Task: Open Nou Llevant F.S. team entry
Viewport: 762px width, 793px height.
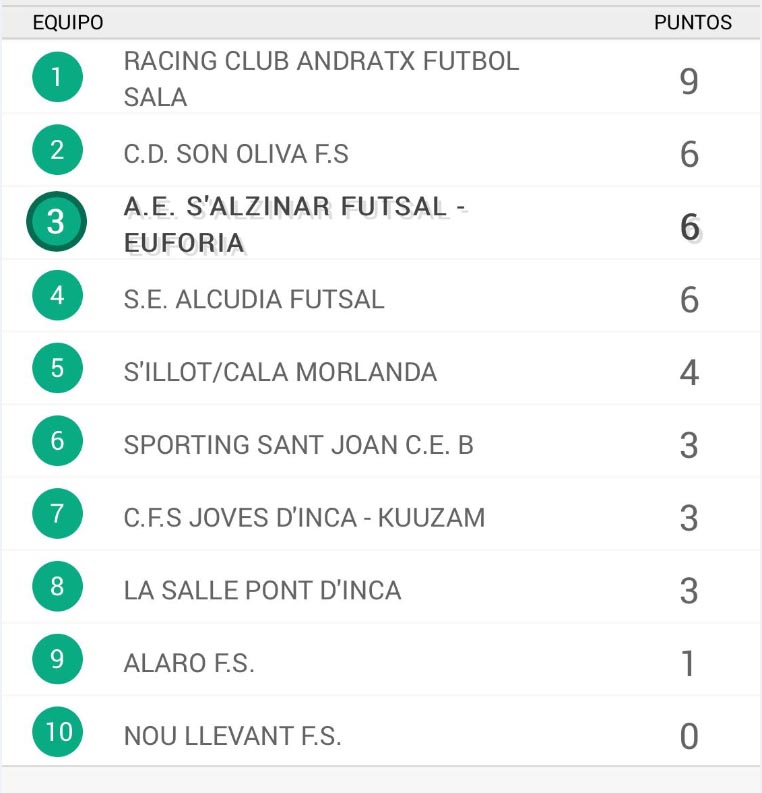Action: pos(233,736)
